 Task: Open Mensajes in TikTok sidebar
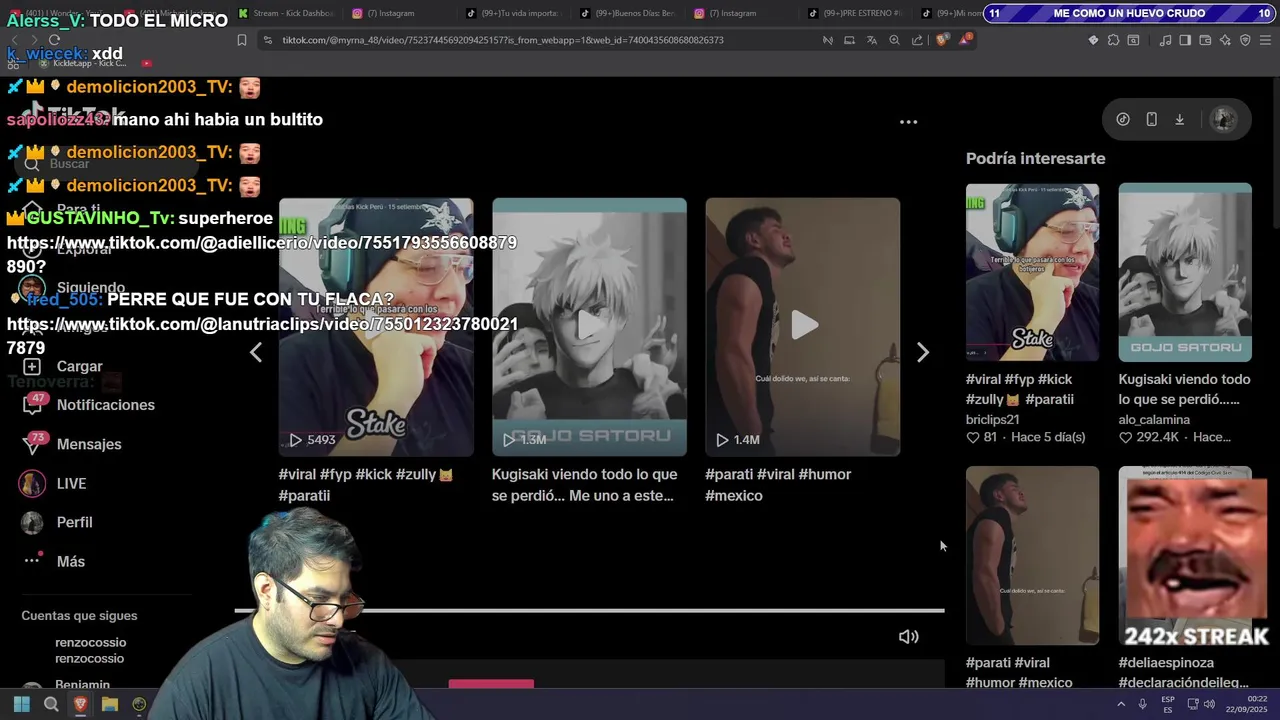pos(73,444)
